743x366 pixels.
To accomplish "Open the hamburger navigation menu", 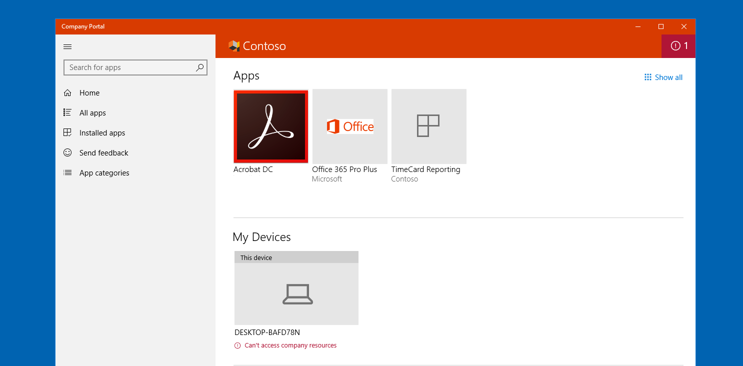I will tap(67, 46).
